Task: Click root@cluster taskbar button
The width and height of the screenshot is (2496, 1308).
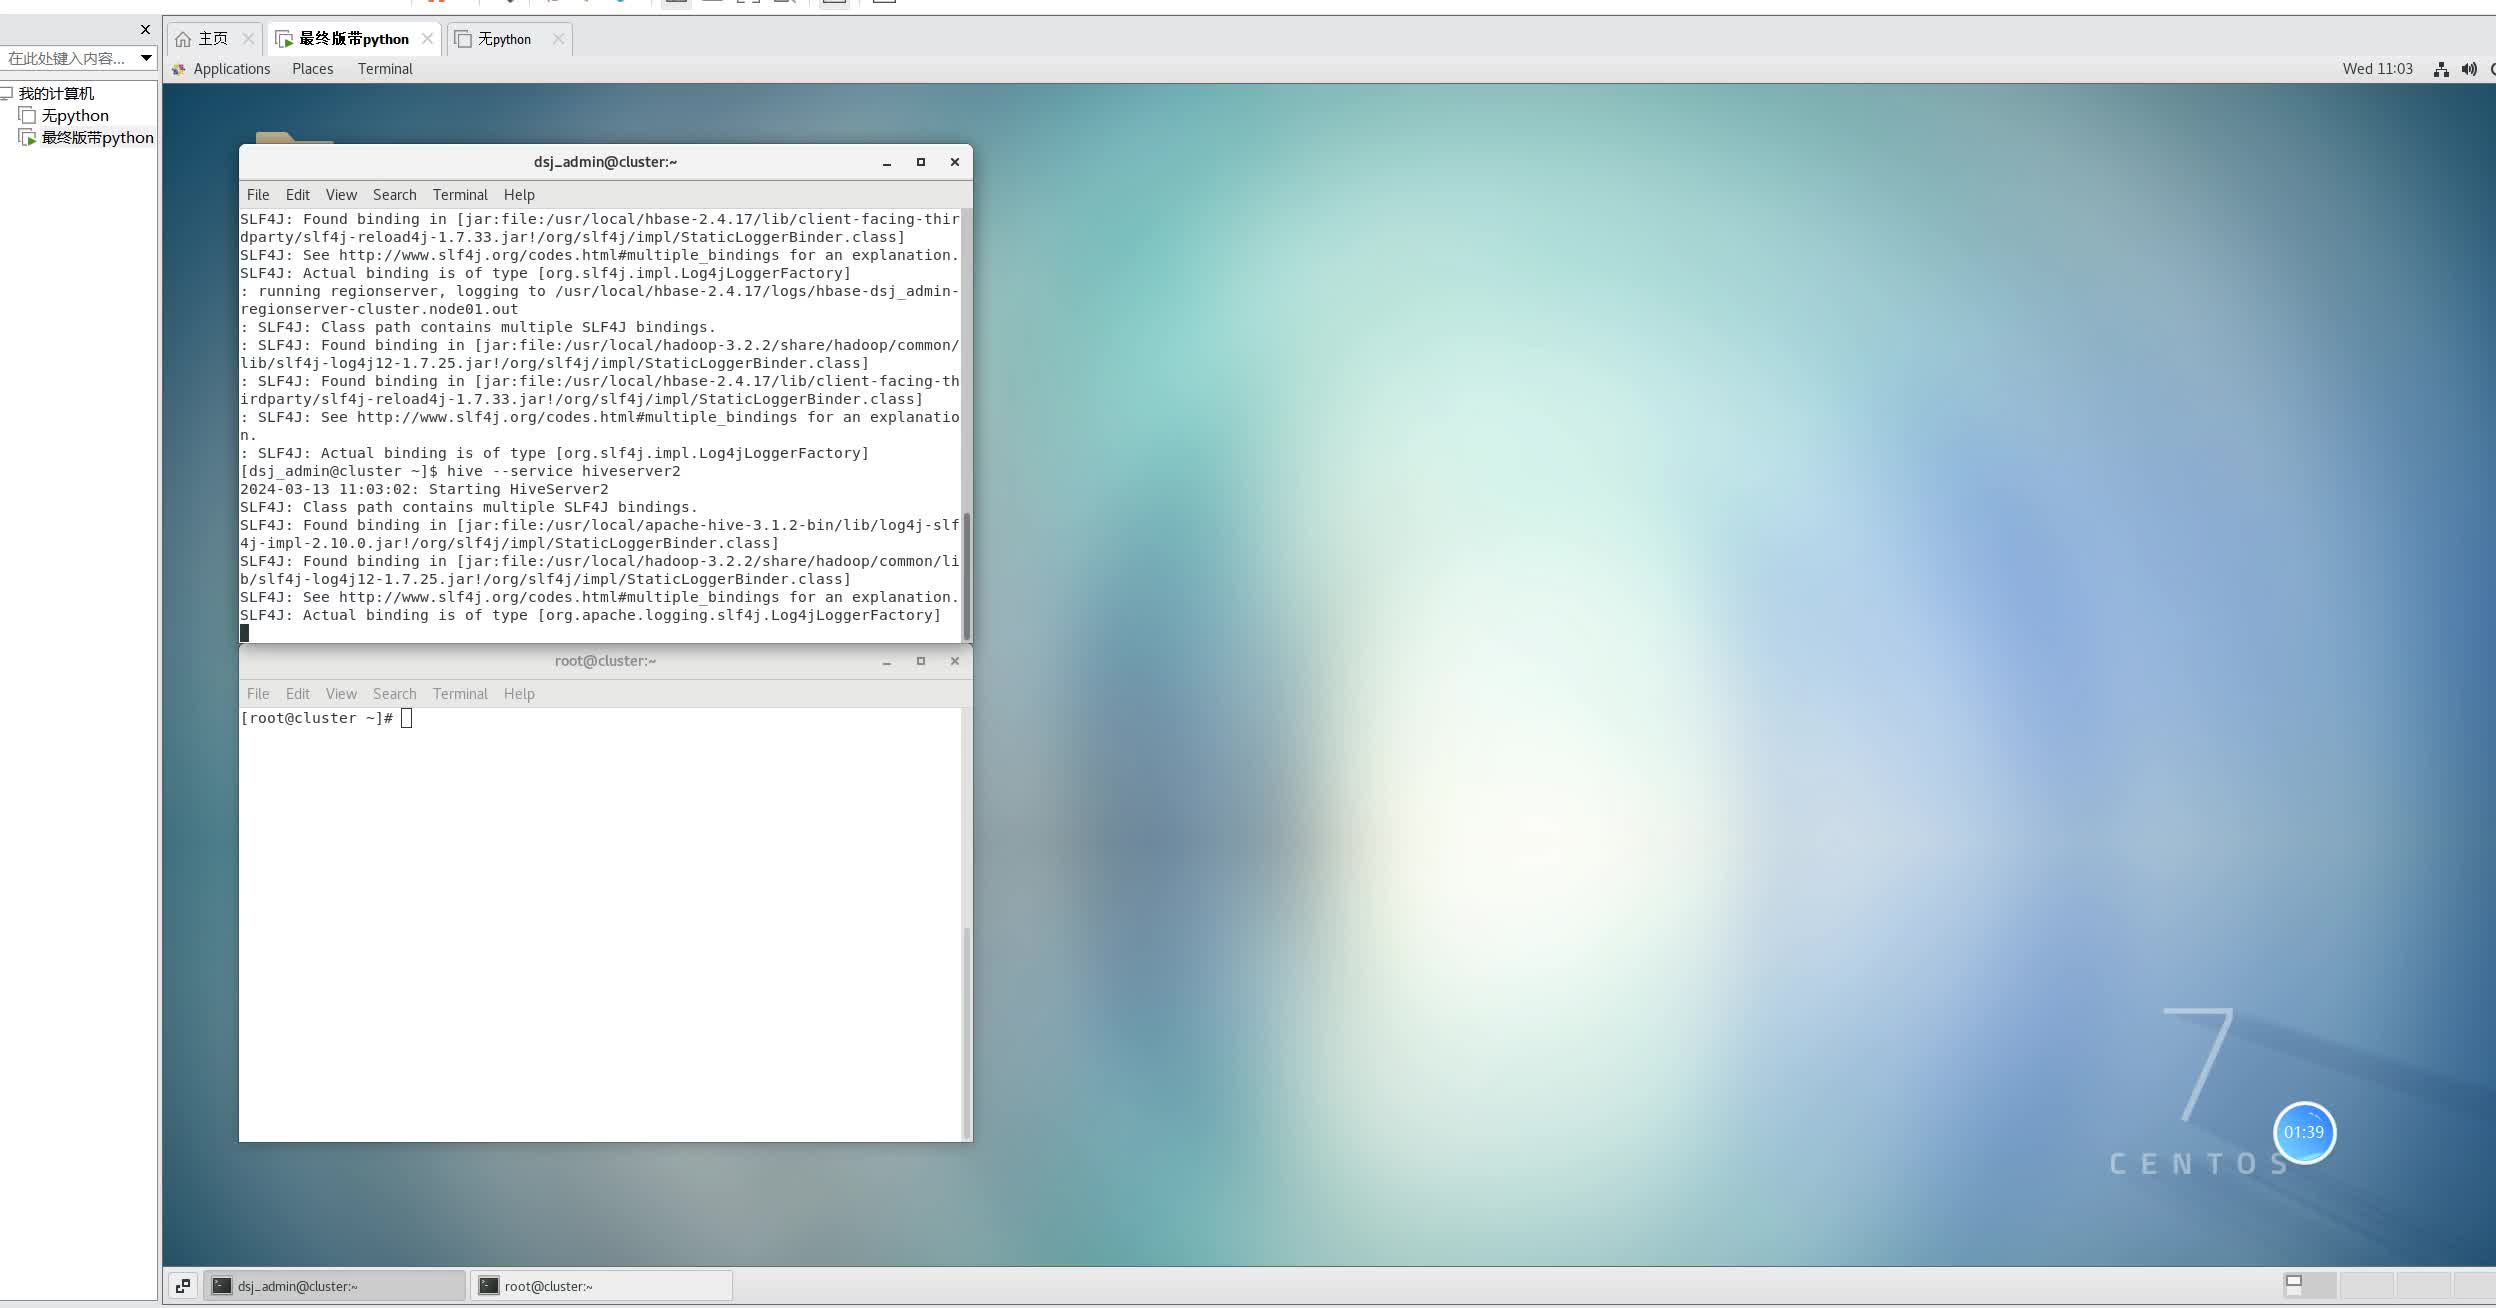Action: (x=601, y=1286)
